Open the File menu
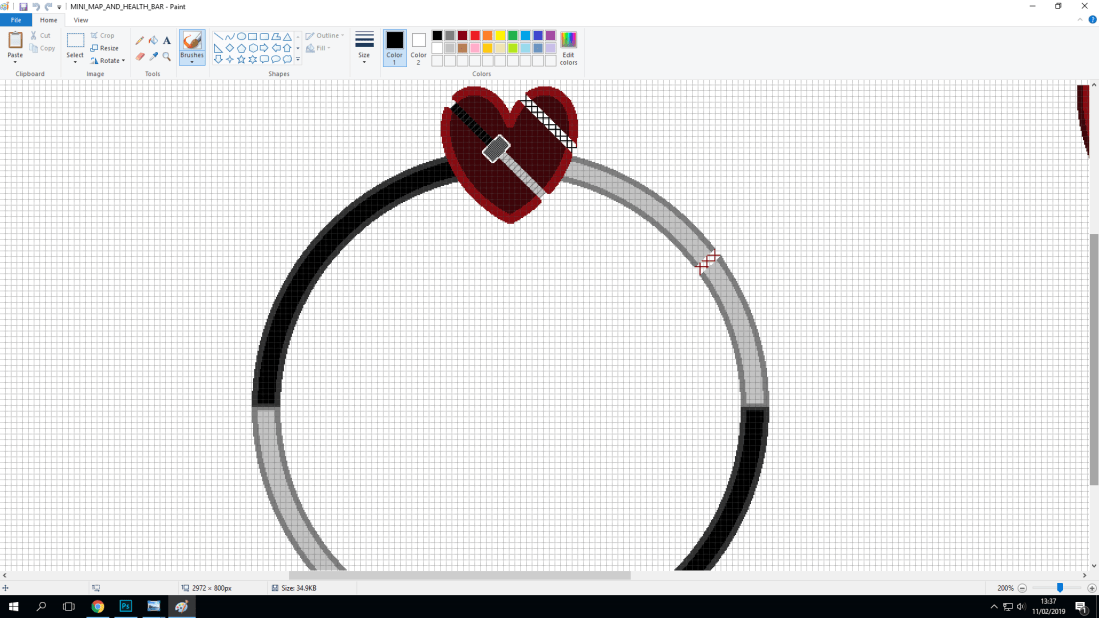The image size is (1099, 618). [x=15, y=19]
